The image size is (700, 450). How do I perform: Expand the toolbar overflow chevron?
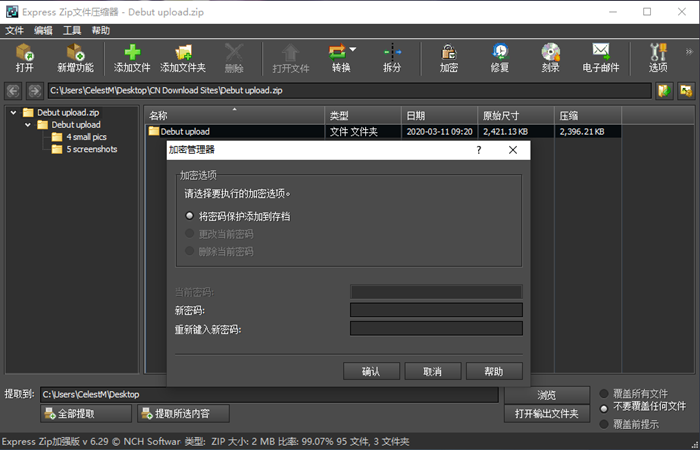click(x=689, y=52)
